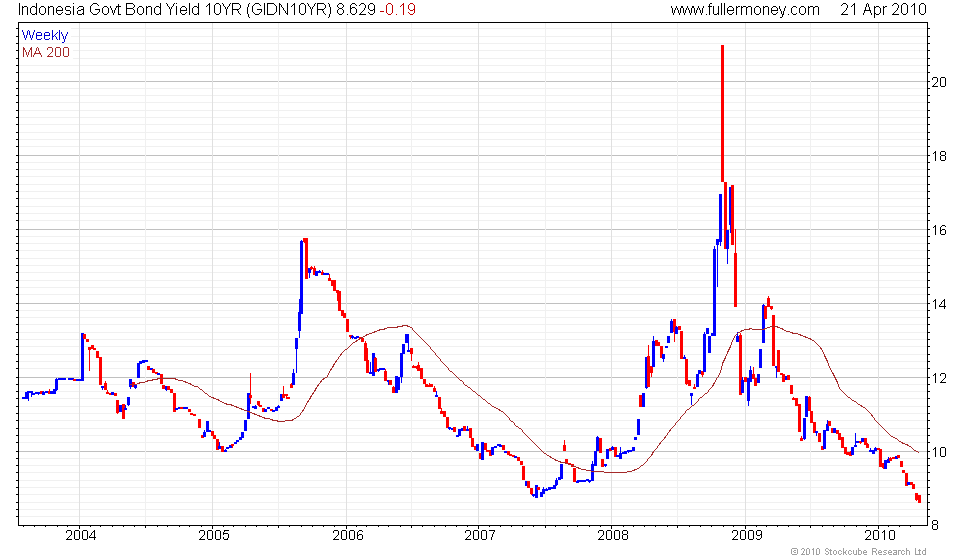Click the y-axis label 10

939,452
